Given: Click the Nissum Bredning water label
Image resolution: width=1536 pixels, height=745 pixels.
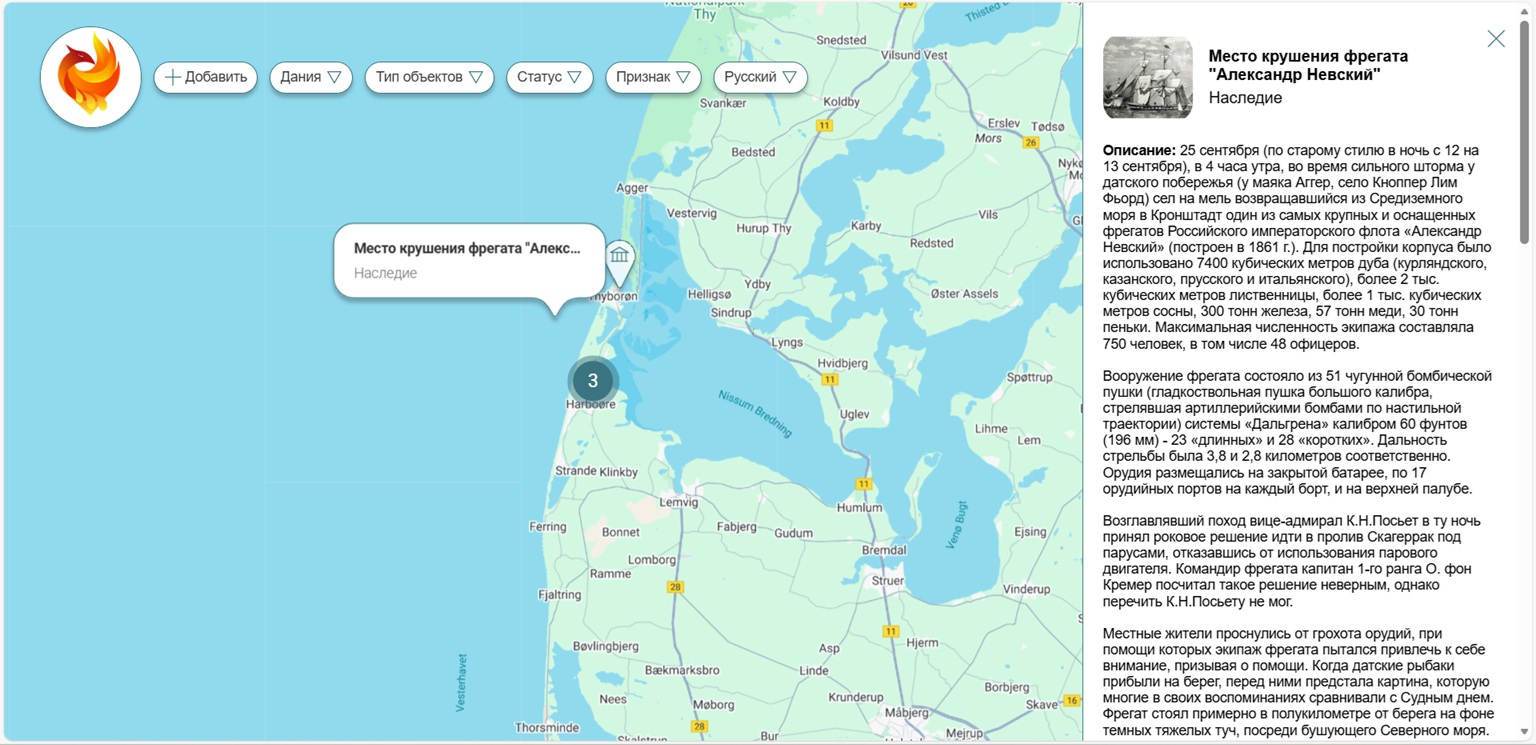Looking at the screenshot, I should tap(755, 413).
